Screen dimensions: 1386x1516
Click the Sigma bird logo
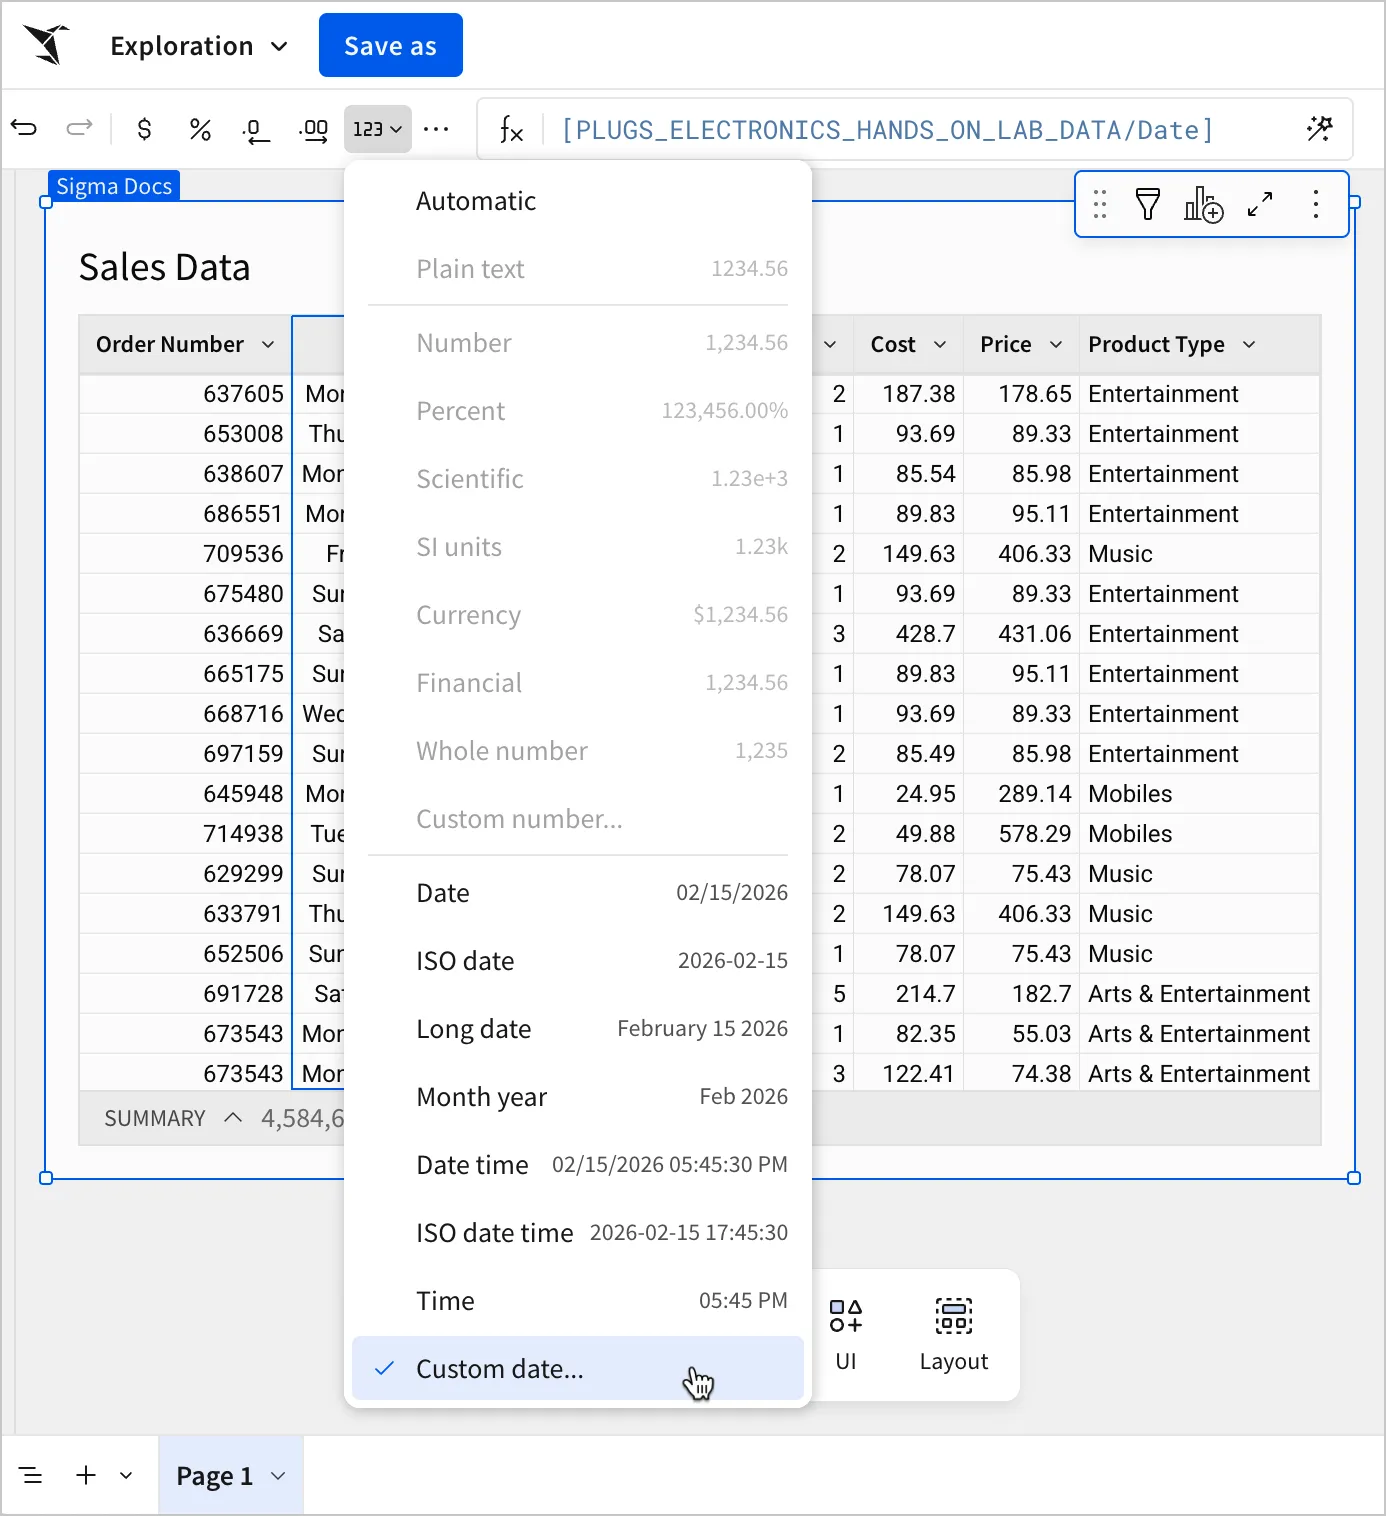pos(47,45)
